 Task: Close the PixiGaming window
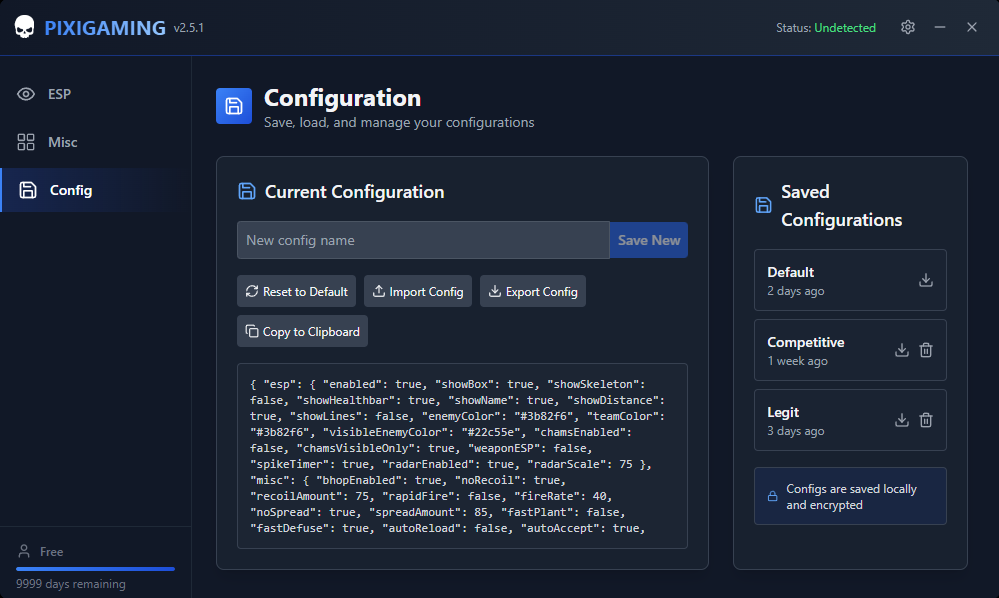click(972, 27)
